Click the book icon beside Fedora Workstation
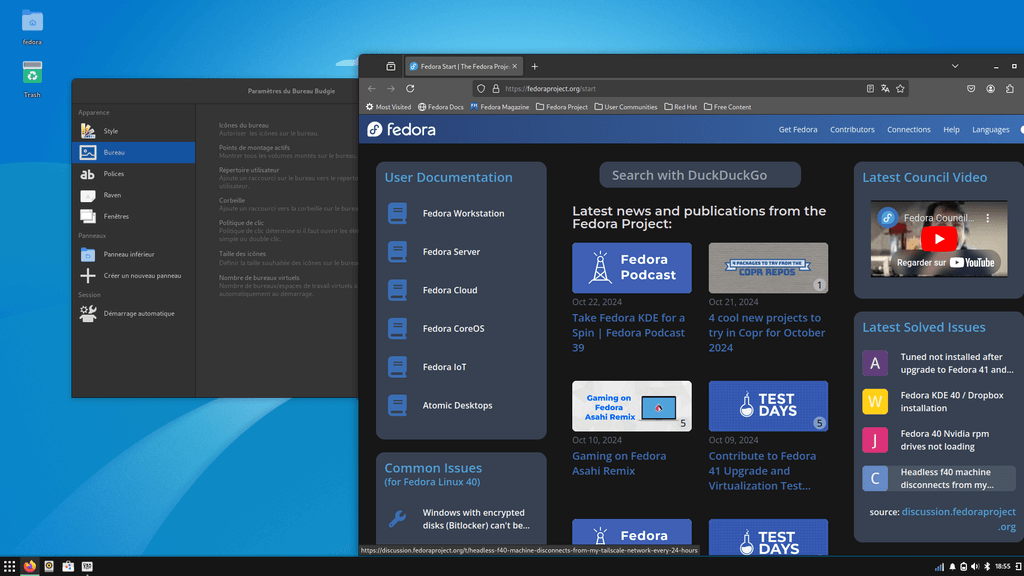This screenshot has width=1024, height=576. click(397, 213)
